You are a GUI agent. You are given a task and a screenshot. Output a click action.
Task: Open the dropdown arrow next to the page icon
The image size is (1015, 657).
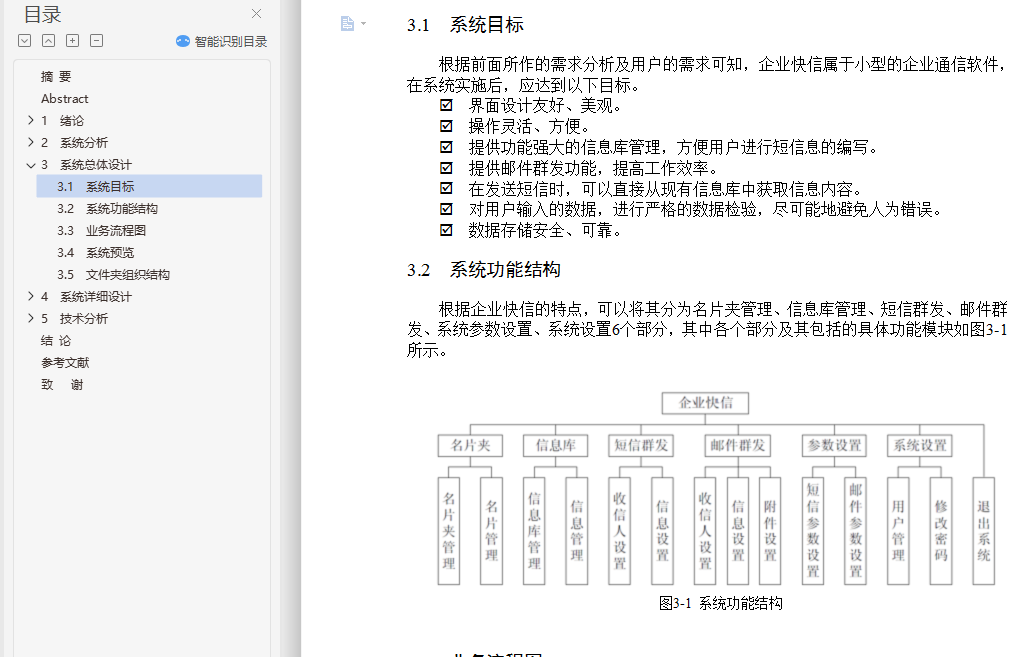click(363, 24)
